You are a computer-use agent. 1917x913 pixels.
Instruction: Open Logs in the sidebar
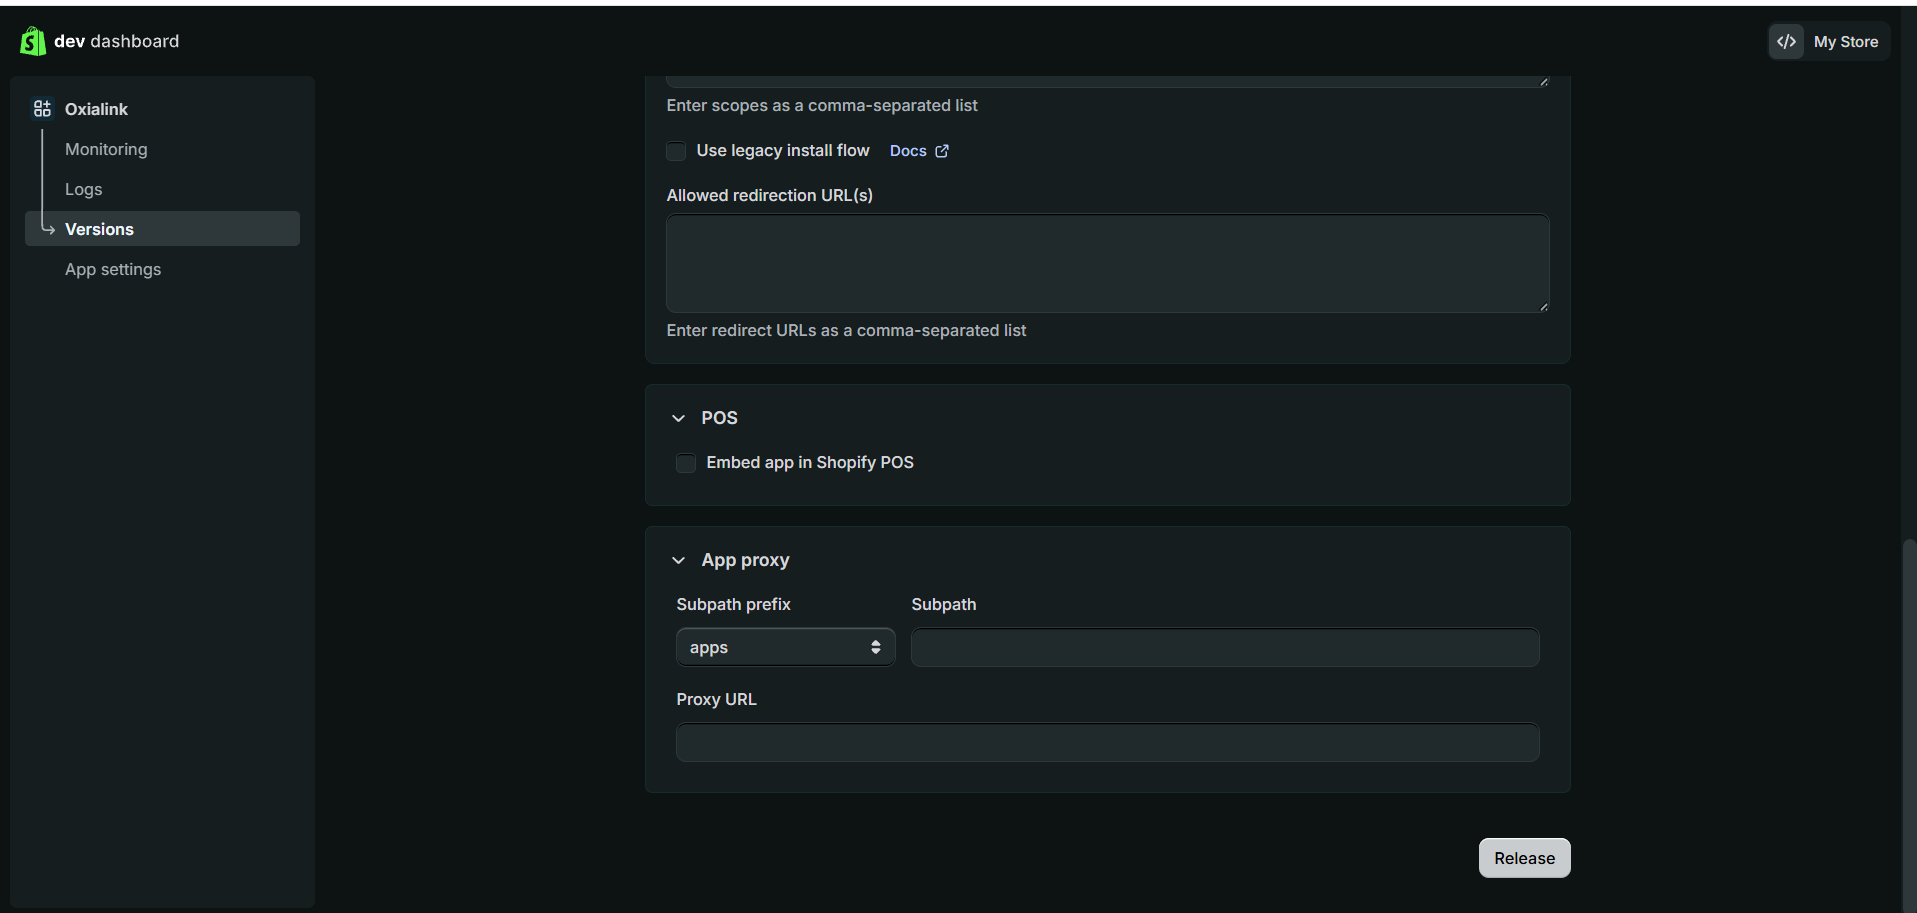point(84,189)
